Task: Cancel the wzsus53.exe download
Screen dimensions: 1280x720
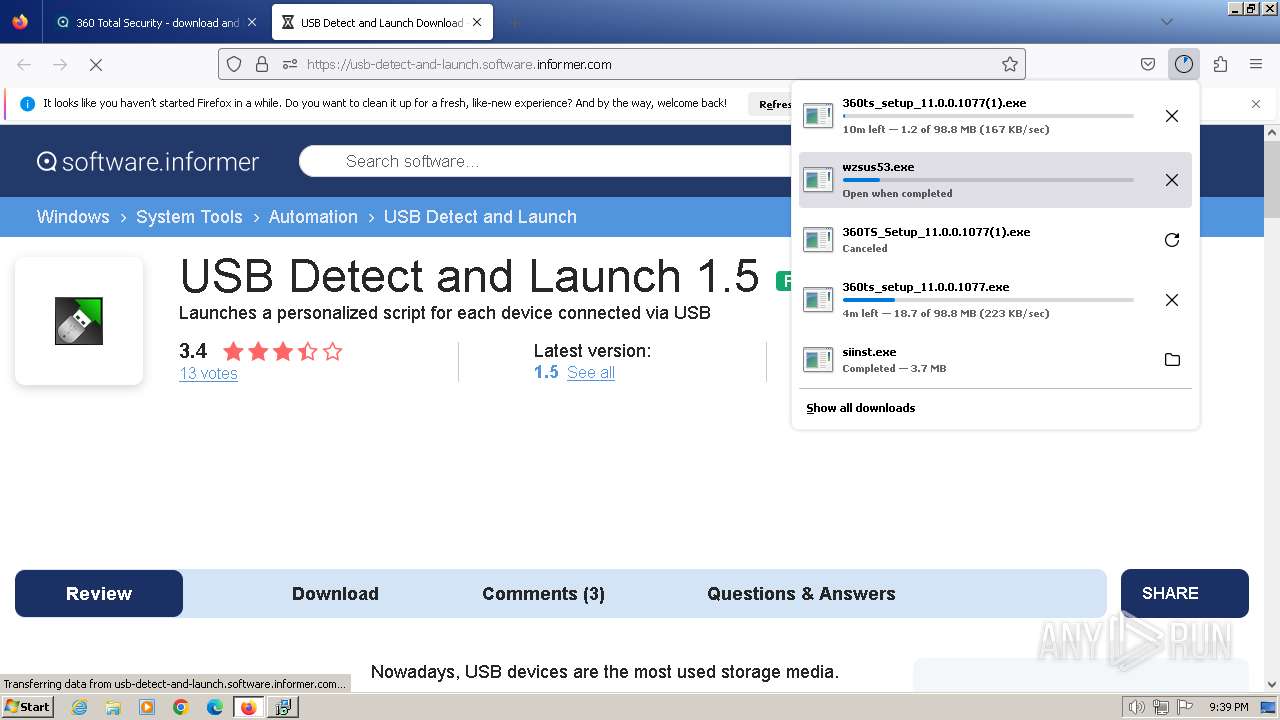Action: pyautogui.click(x=1172, y=180)
